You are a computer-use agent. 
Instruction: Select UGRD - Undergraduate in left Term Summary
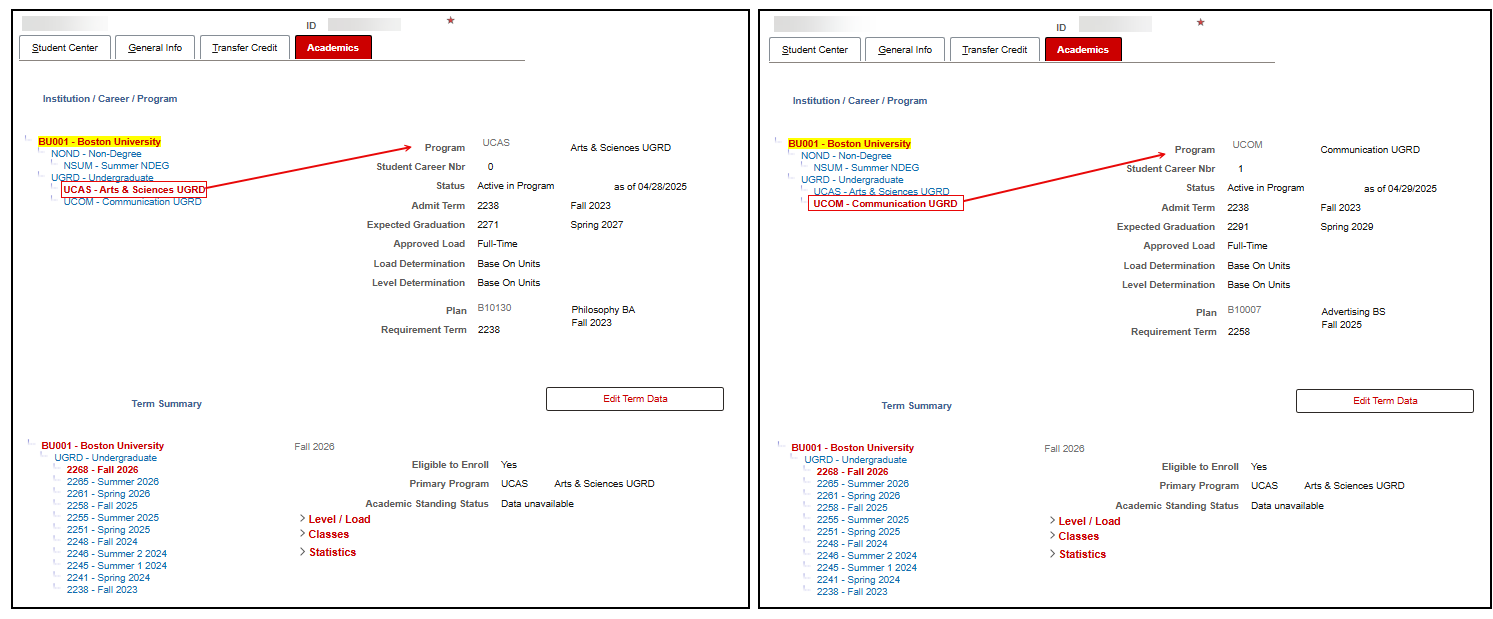click(x=105, y=458)
